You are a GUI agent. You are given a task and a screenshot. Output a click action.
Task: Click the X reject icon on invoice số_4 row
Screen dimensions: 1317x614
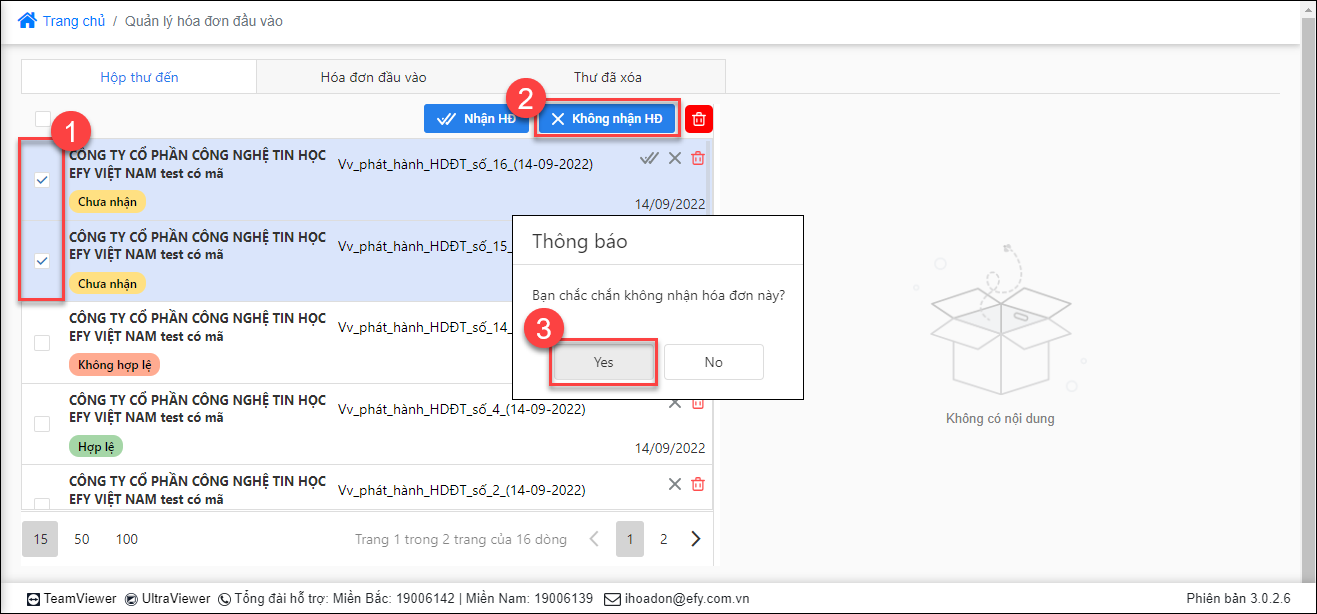pyautogui.click(x=675, y=402)
